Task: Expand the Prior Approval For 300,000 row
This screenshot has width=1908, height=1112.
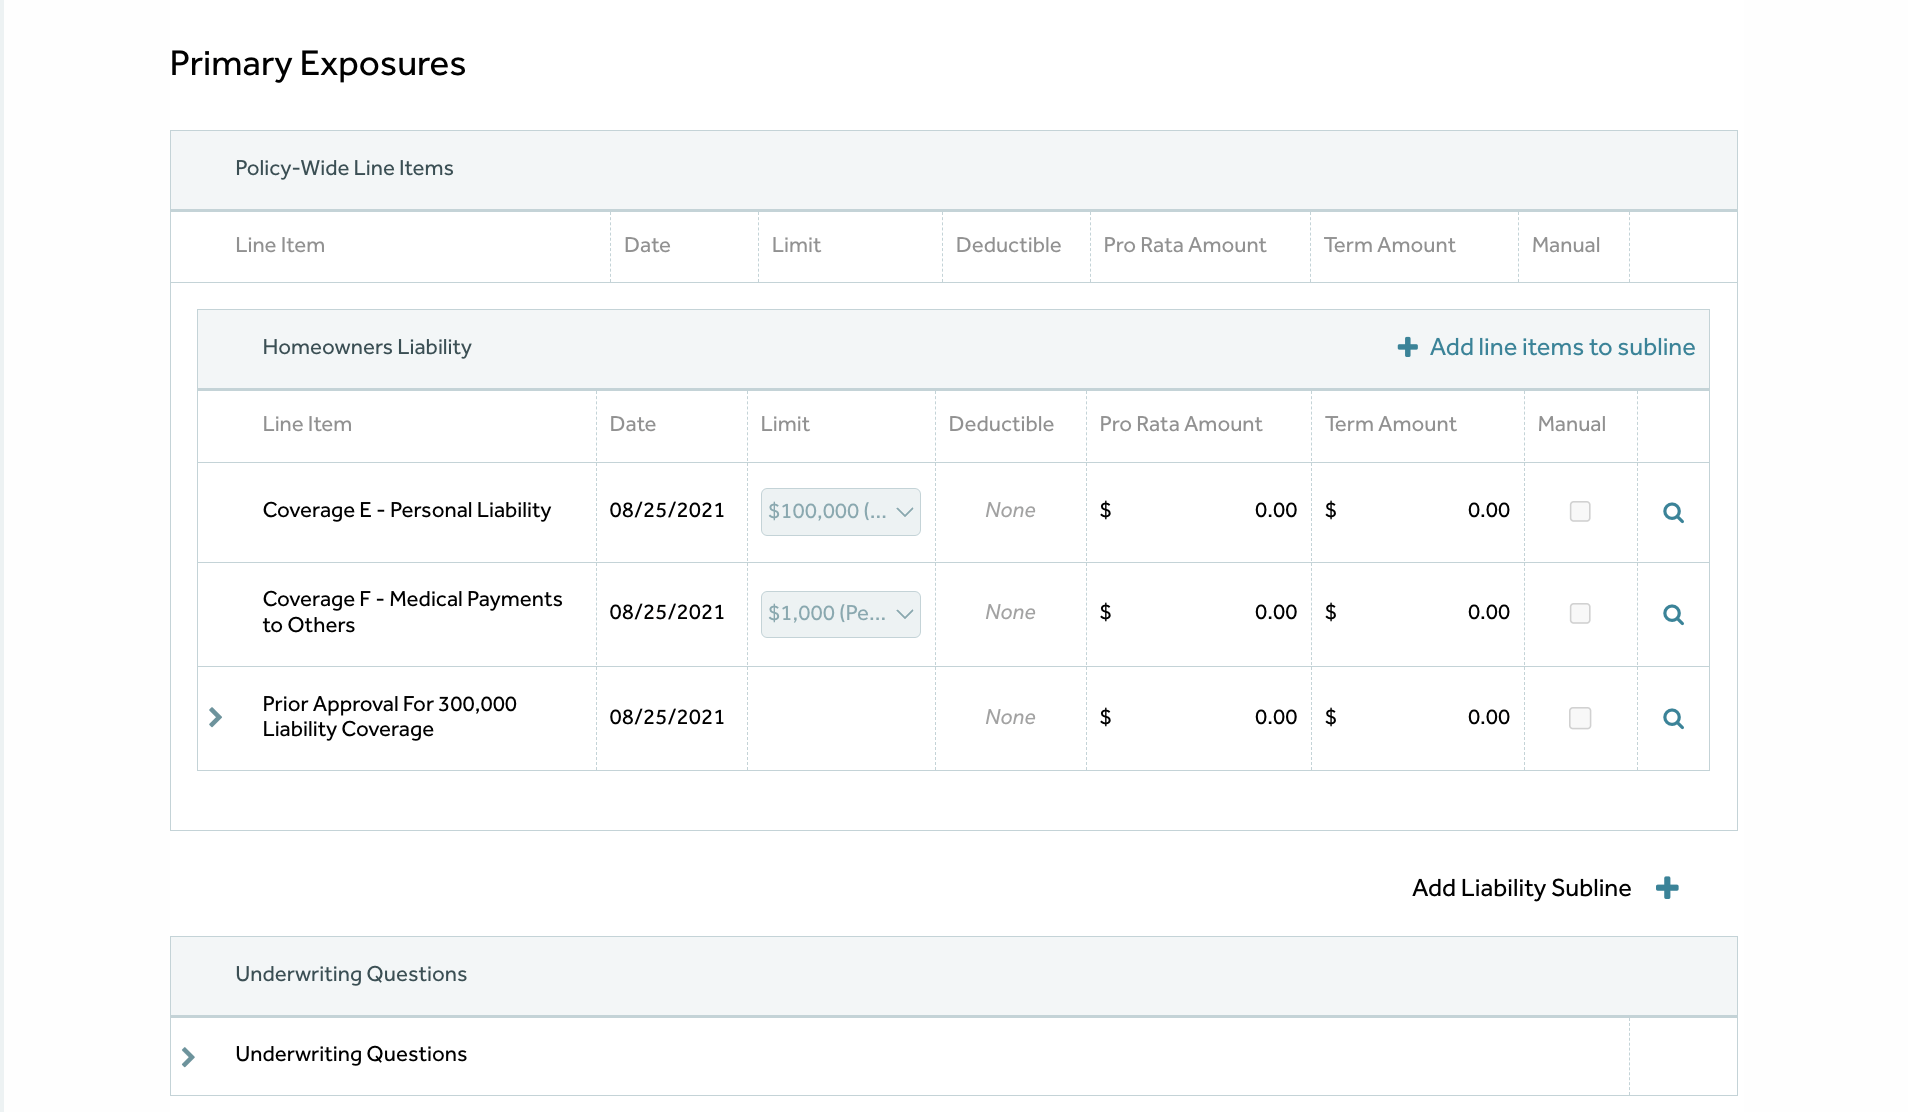Action: [215, 717]
